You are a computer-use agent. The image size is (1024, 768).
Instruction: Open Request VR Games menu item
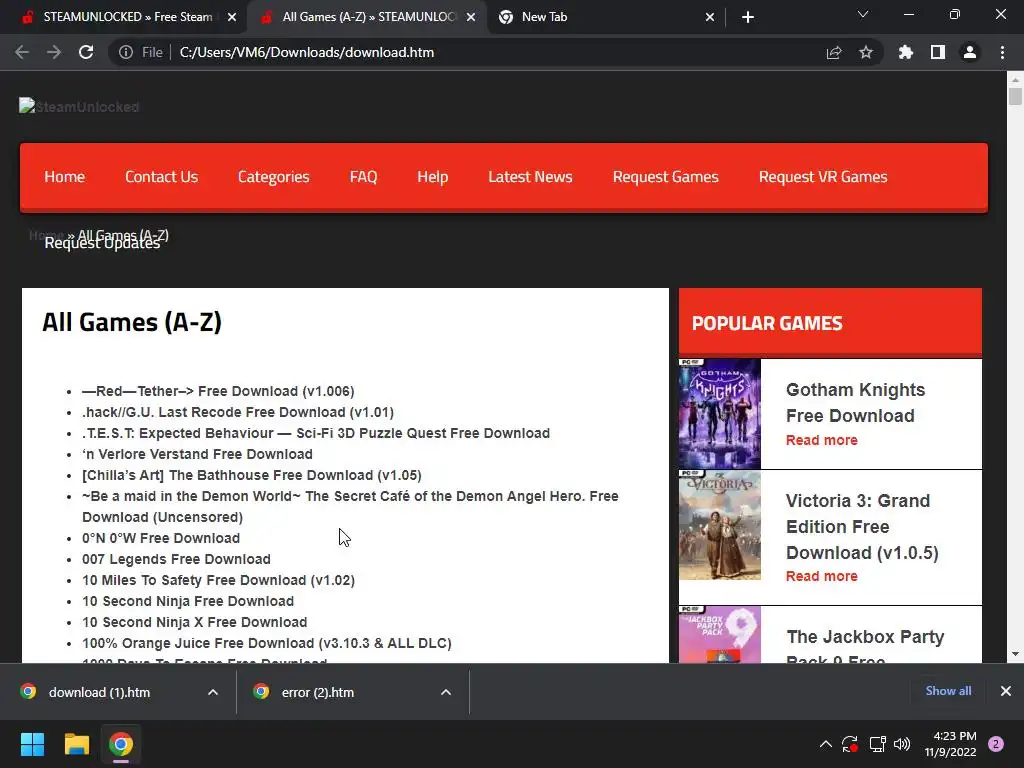tap(823, 177)
